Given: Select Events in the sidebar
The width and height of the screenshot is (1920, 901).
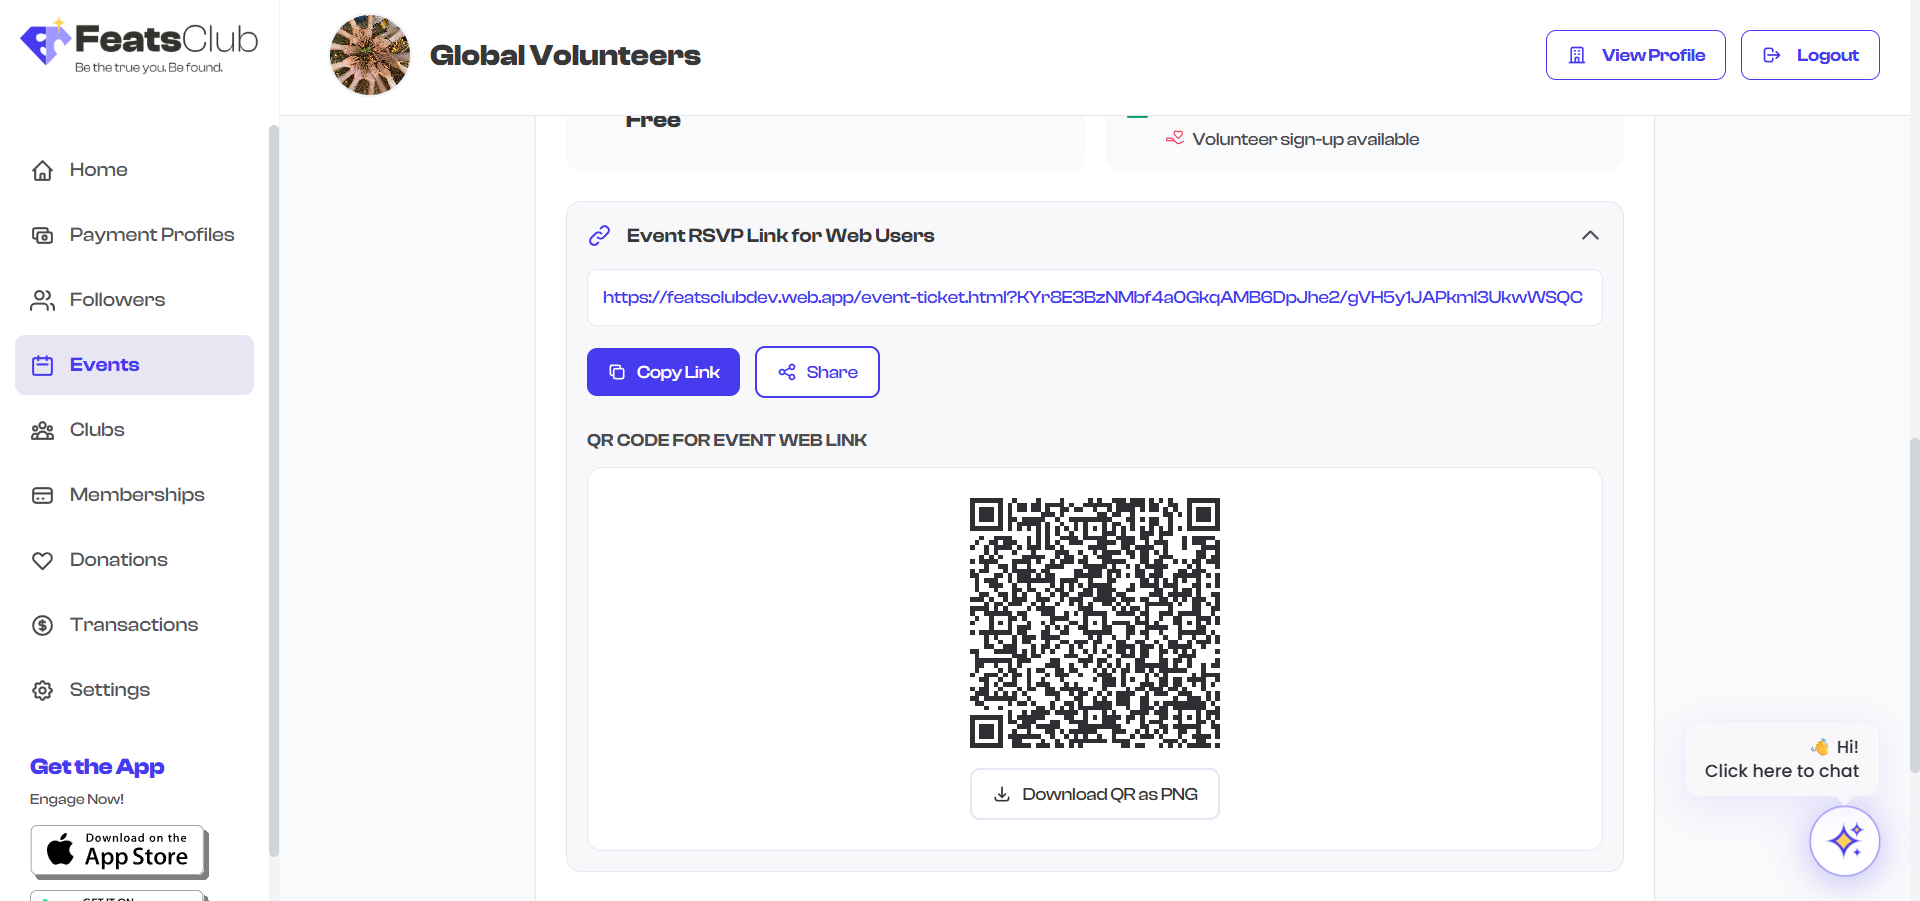Looking at the screenshot, I should 134,365.
